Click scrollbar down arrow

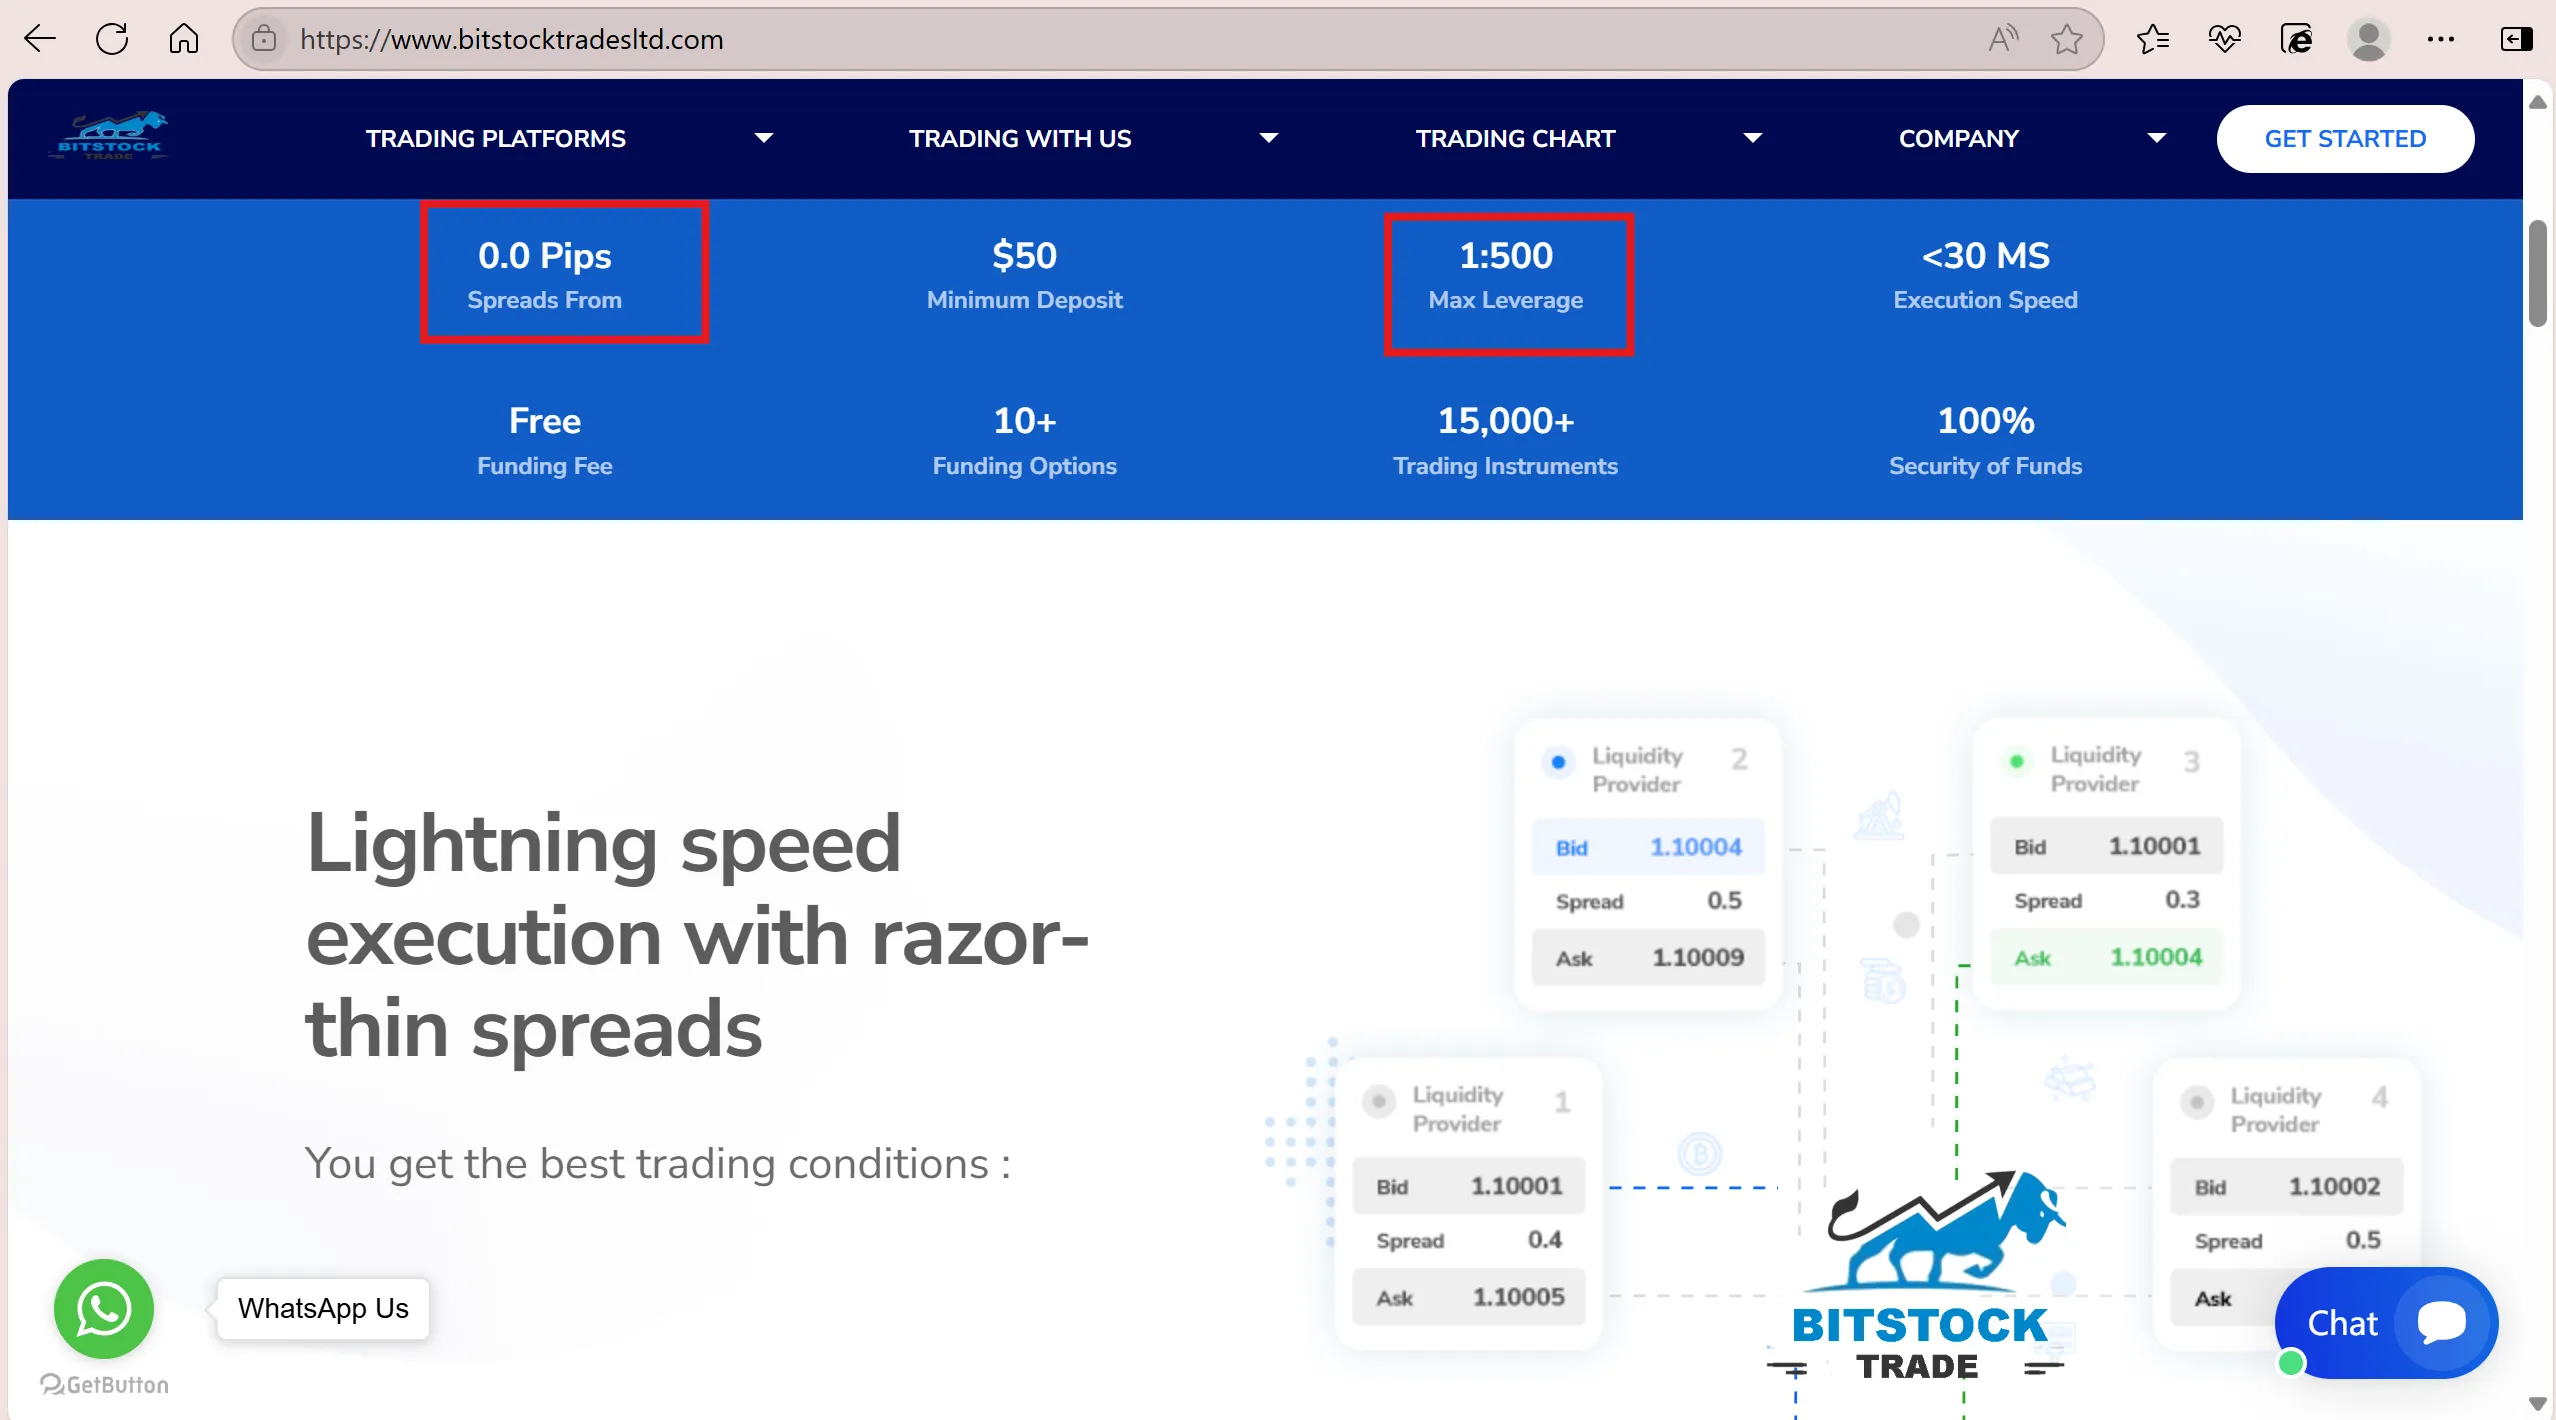[2538, 1404]
